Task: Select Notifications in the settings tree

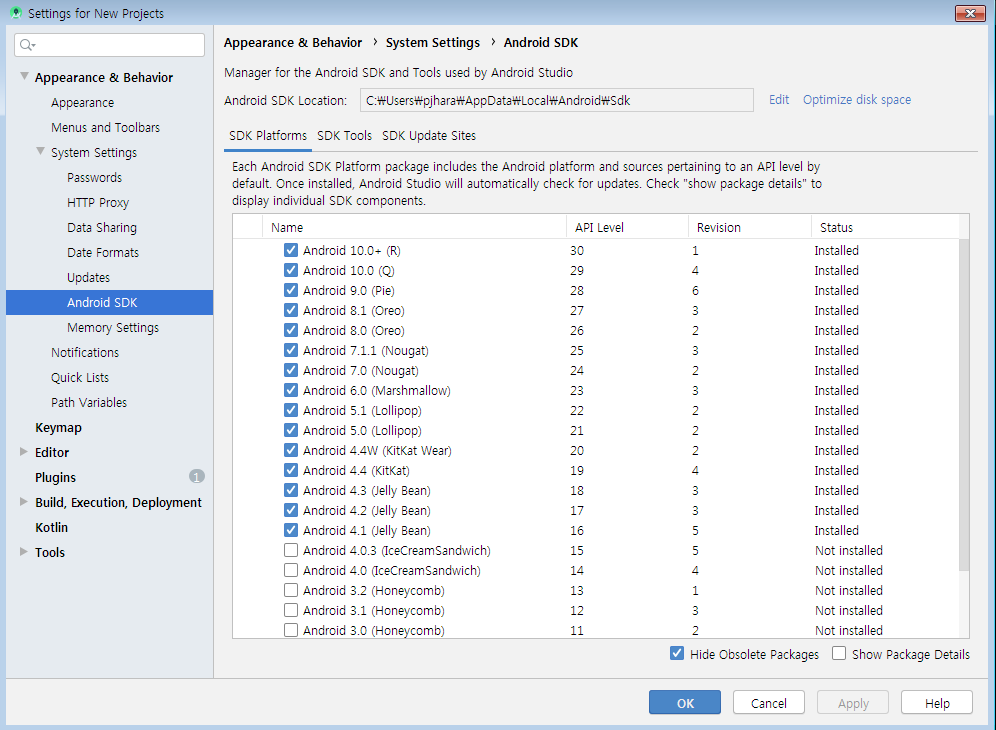Action: [x=85, y=352]
